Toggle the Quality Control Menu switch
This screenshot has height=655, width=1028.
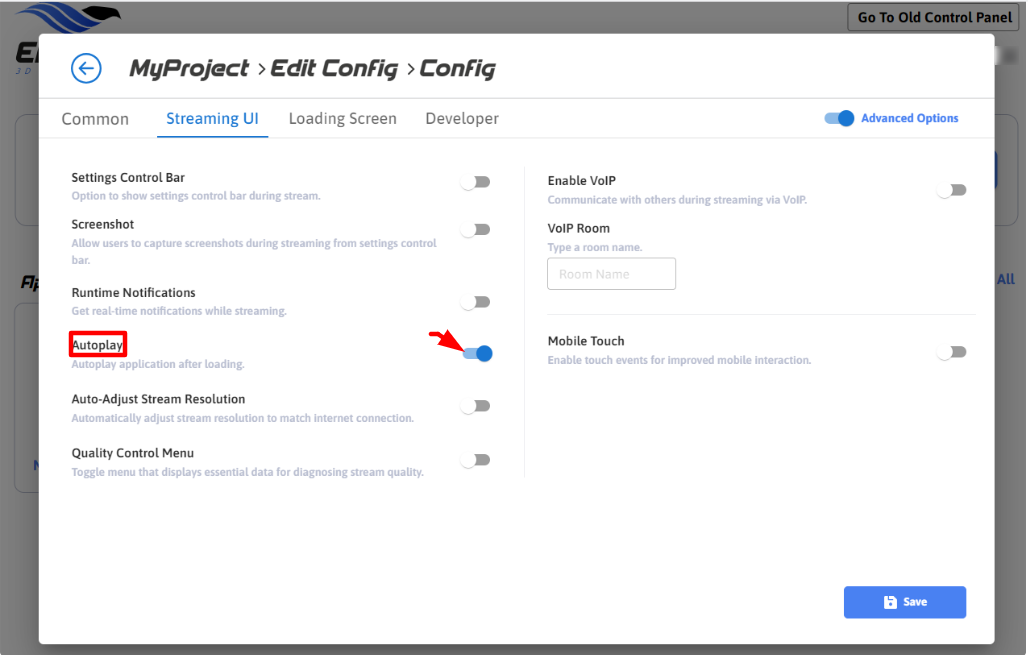476,460
